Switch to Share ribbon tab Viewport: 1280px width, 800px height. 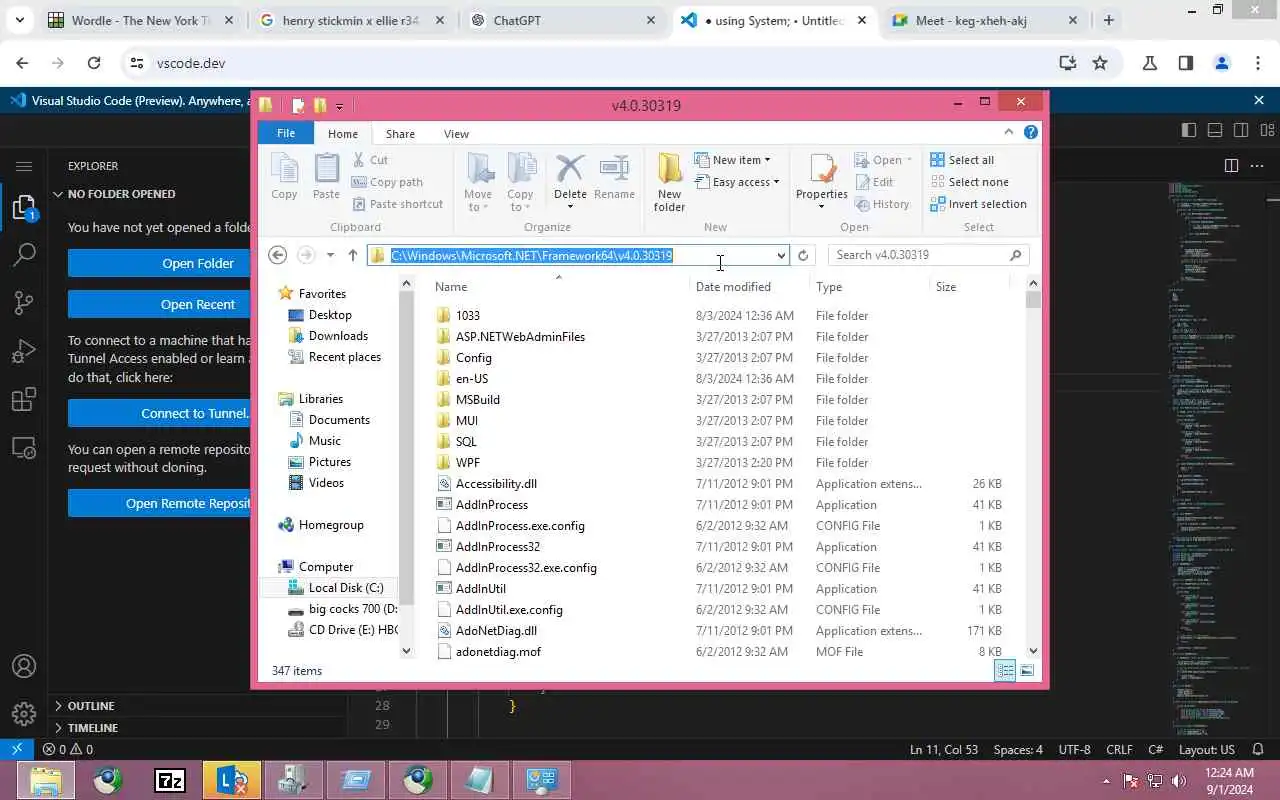click(400, 134)
